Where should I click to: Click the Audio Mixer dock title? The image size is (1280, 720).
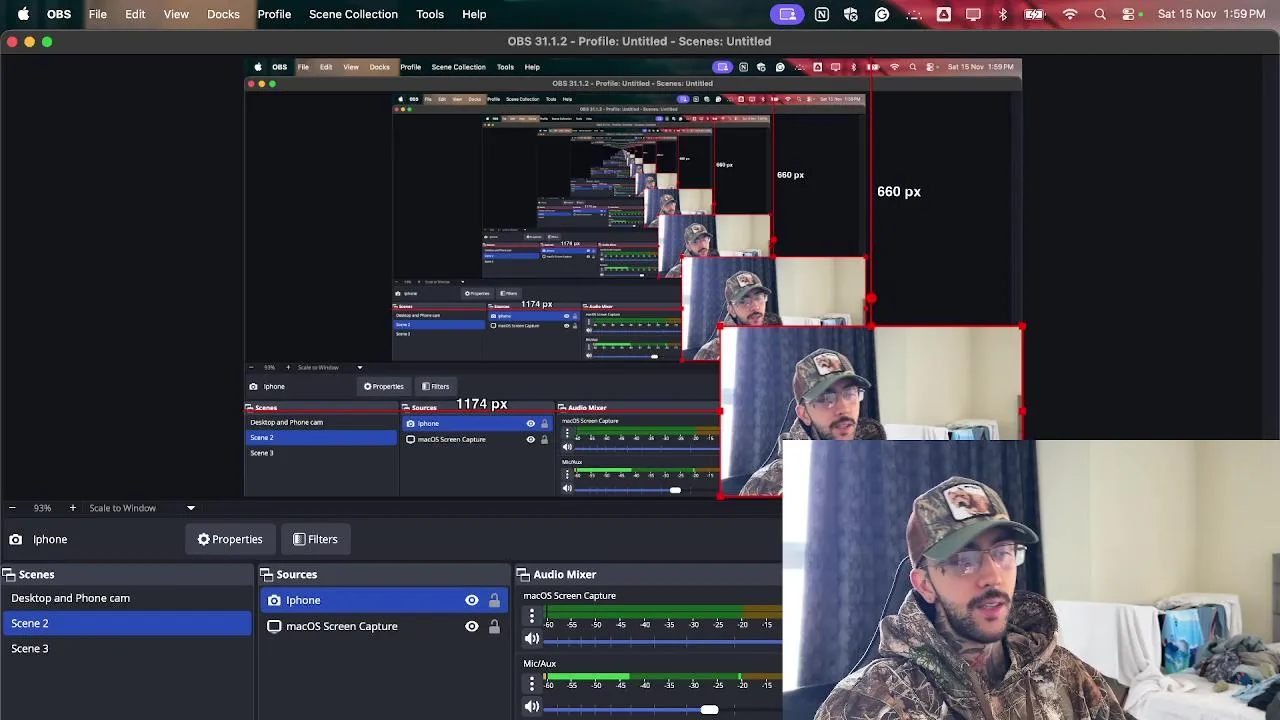(x=564, y=574)
